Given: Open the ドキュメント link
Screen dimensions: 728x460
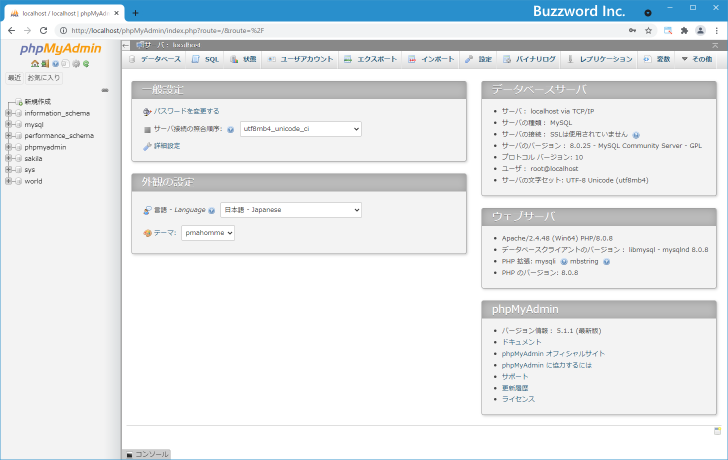Looking at the screenshot, I should [521, 342].
